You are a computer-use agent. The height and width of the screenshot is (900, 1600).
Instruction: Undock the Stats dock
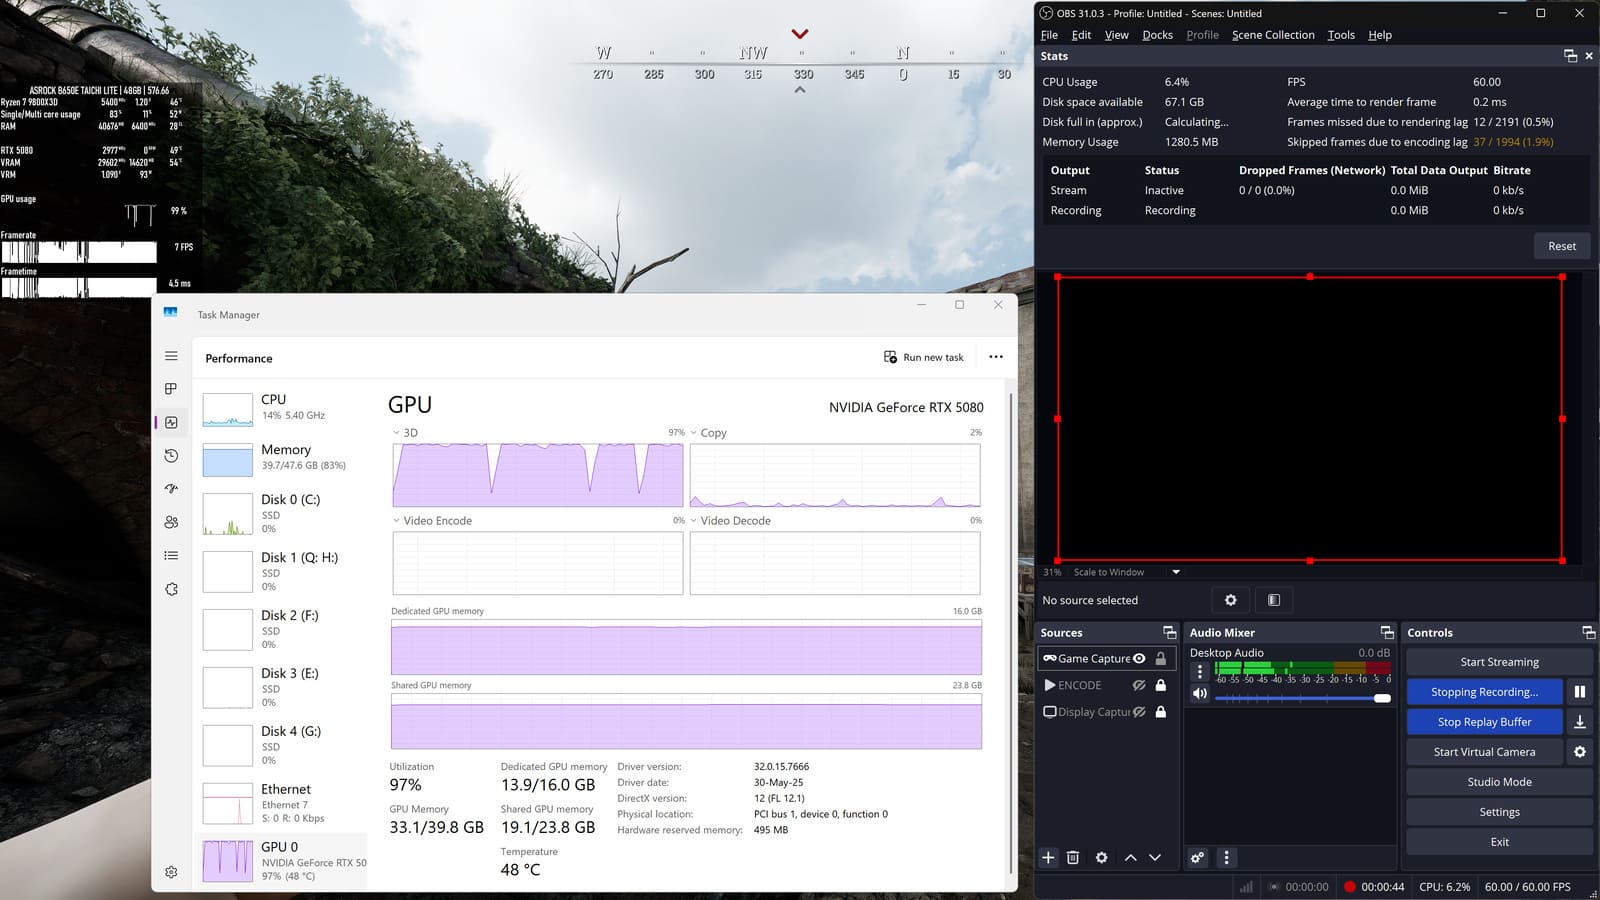coord(1570,56)
